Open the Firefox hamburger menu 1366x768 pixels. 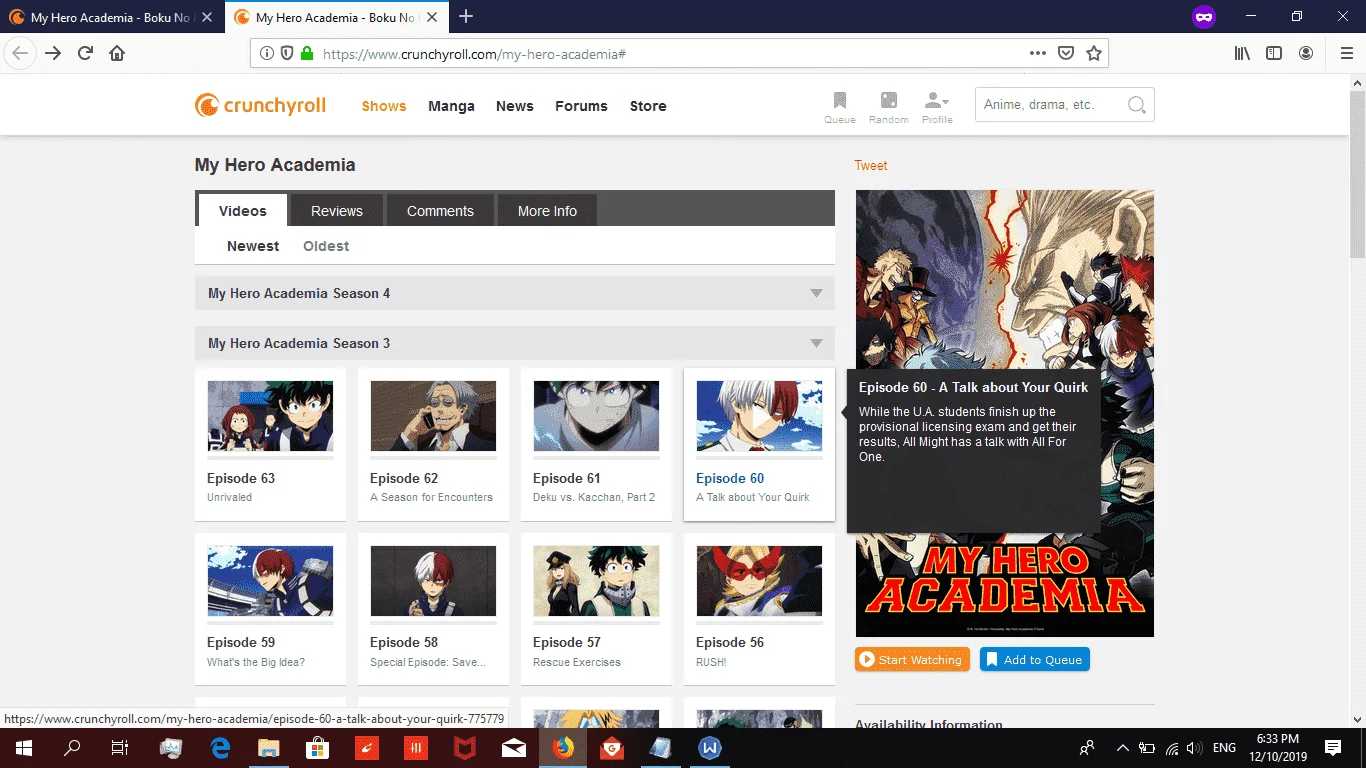pos(1346,53)
